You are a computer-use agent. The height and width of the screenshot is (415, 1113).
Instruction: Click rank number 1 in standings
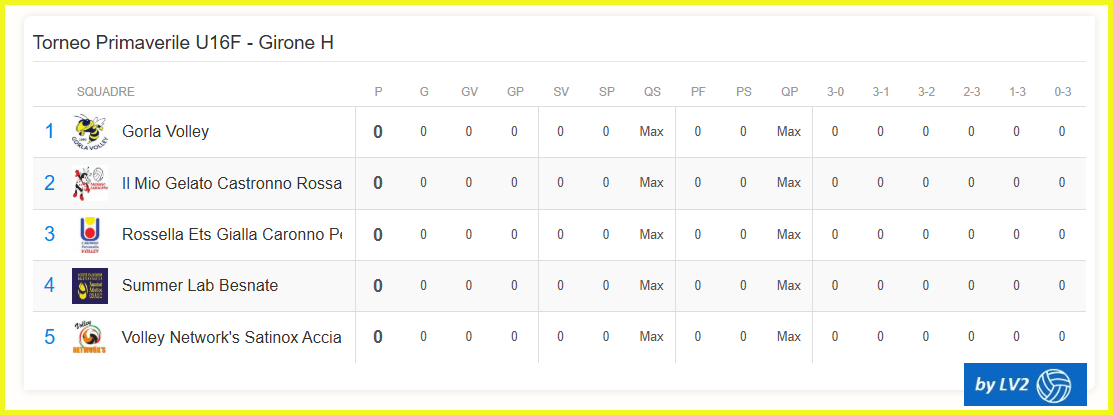[x=50, y=132]
